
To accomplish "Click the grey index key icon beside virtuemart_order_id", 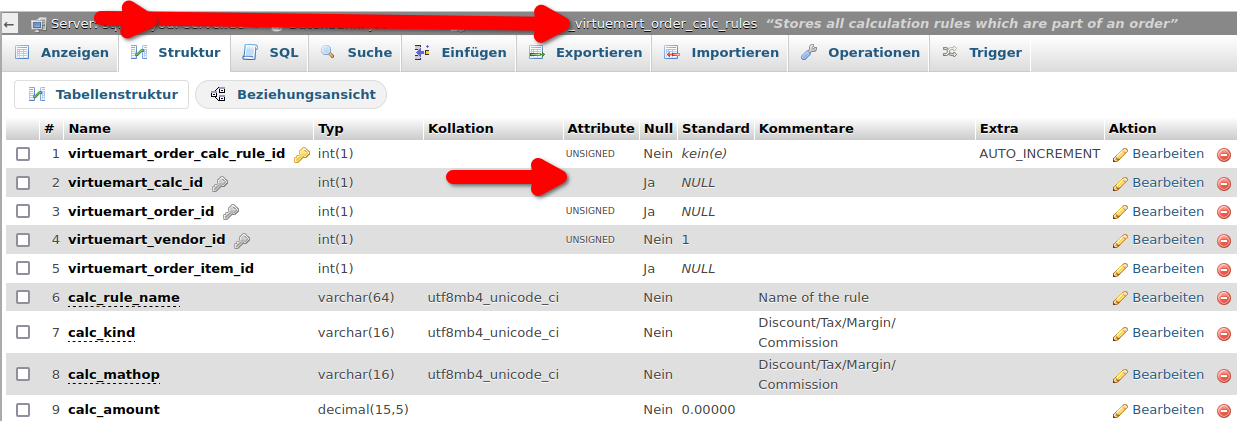I will pyautogui.click(x=230, y=212).
